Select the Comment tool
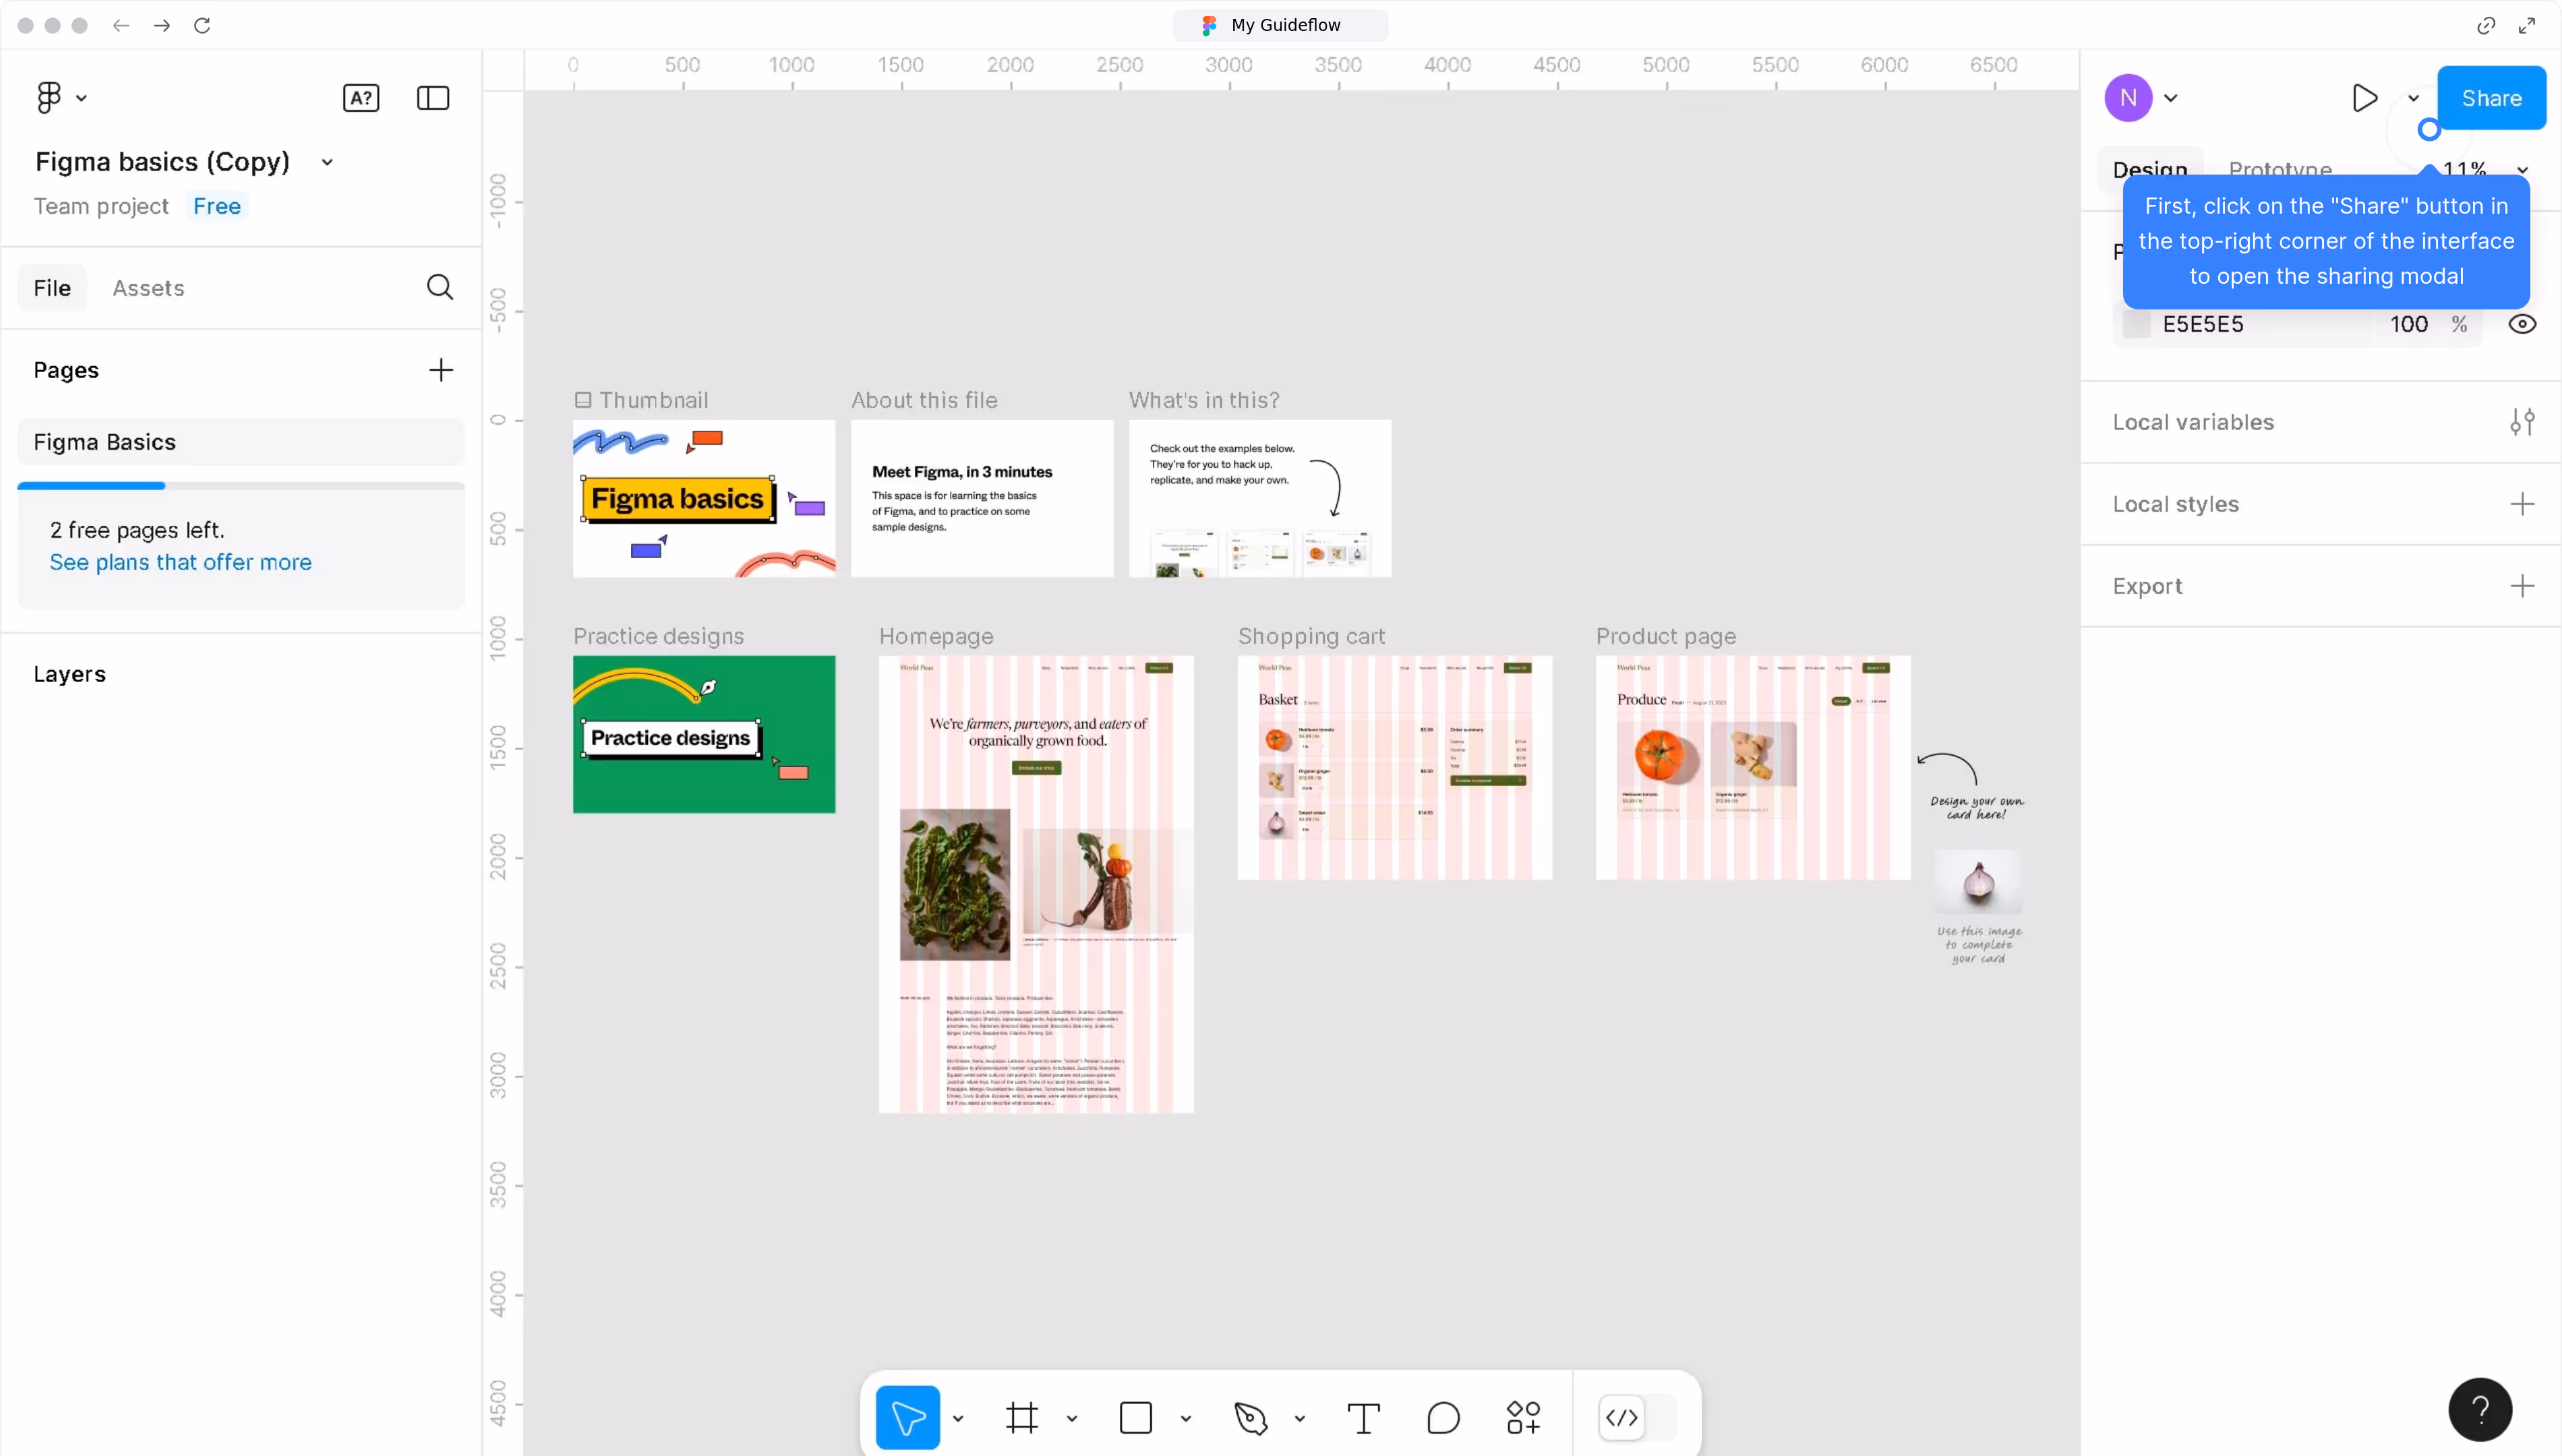 [1443, 1417]
